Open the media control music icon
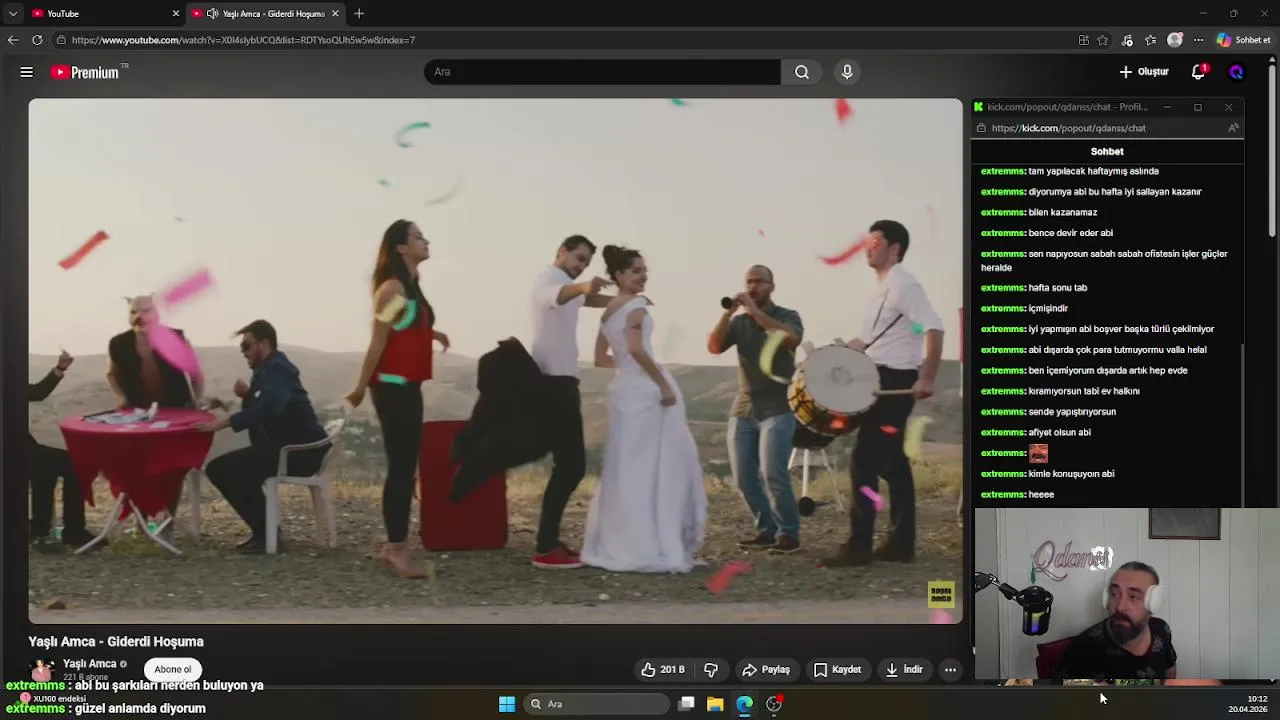Viewport: 1280px width, 720px height. (1127, 40)
